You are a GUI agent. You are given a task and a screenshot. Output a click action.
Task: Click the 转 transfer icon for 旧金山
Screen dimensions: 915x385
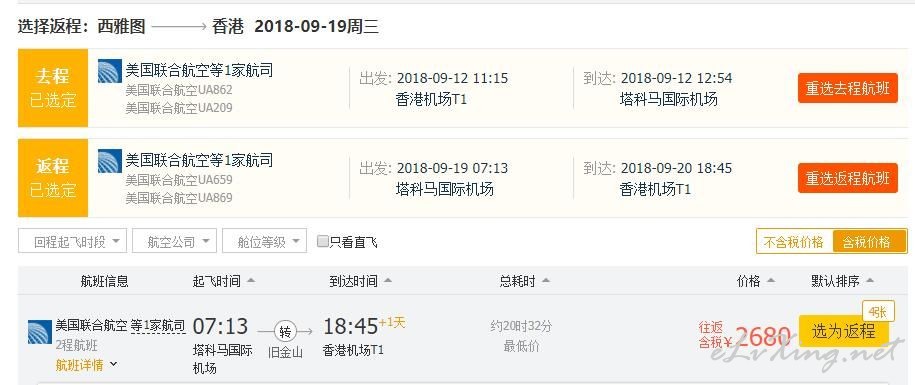click(285, 332)
